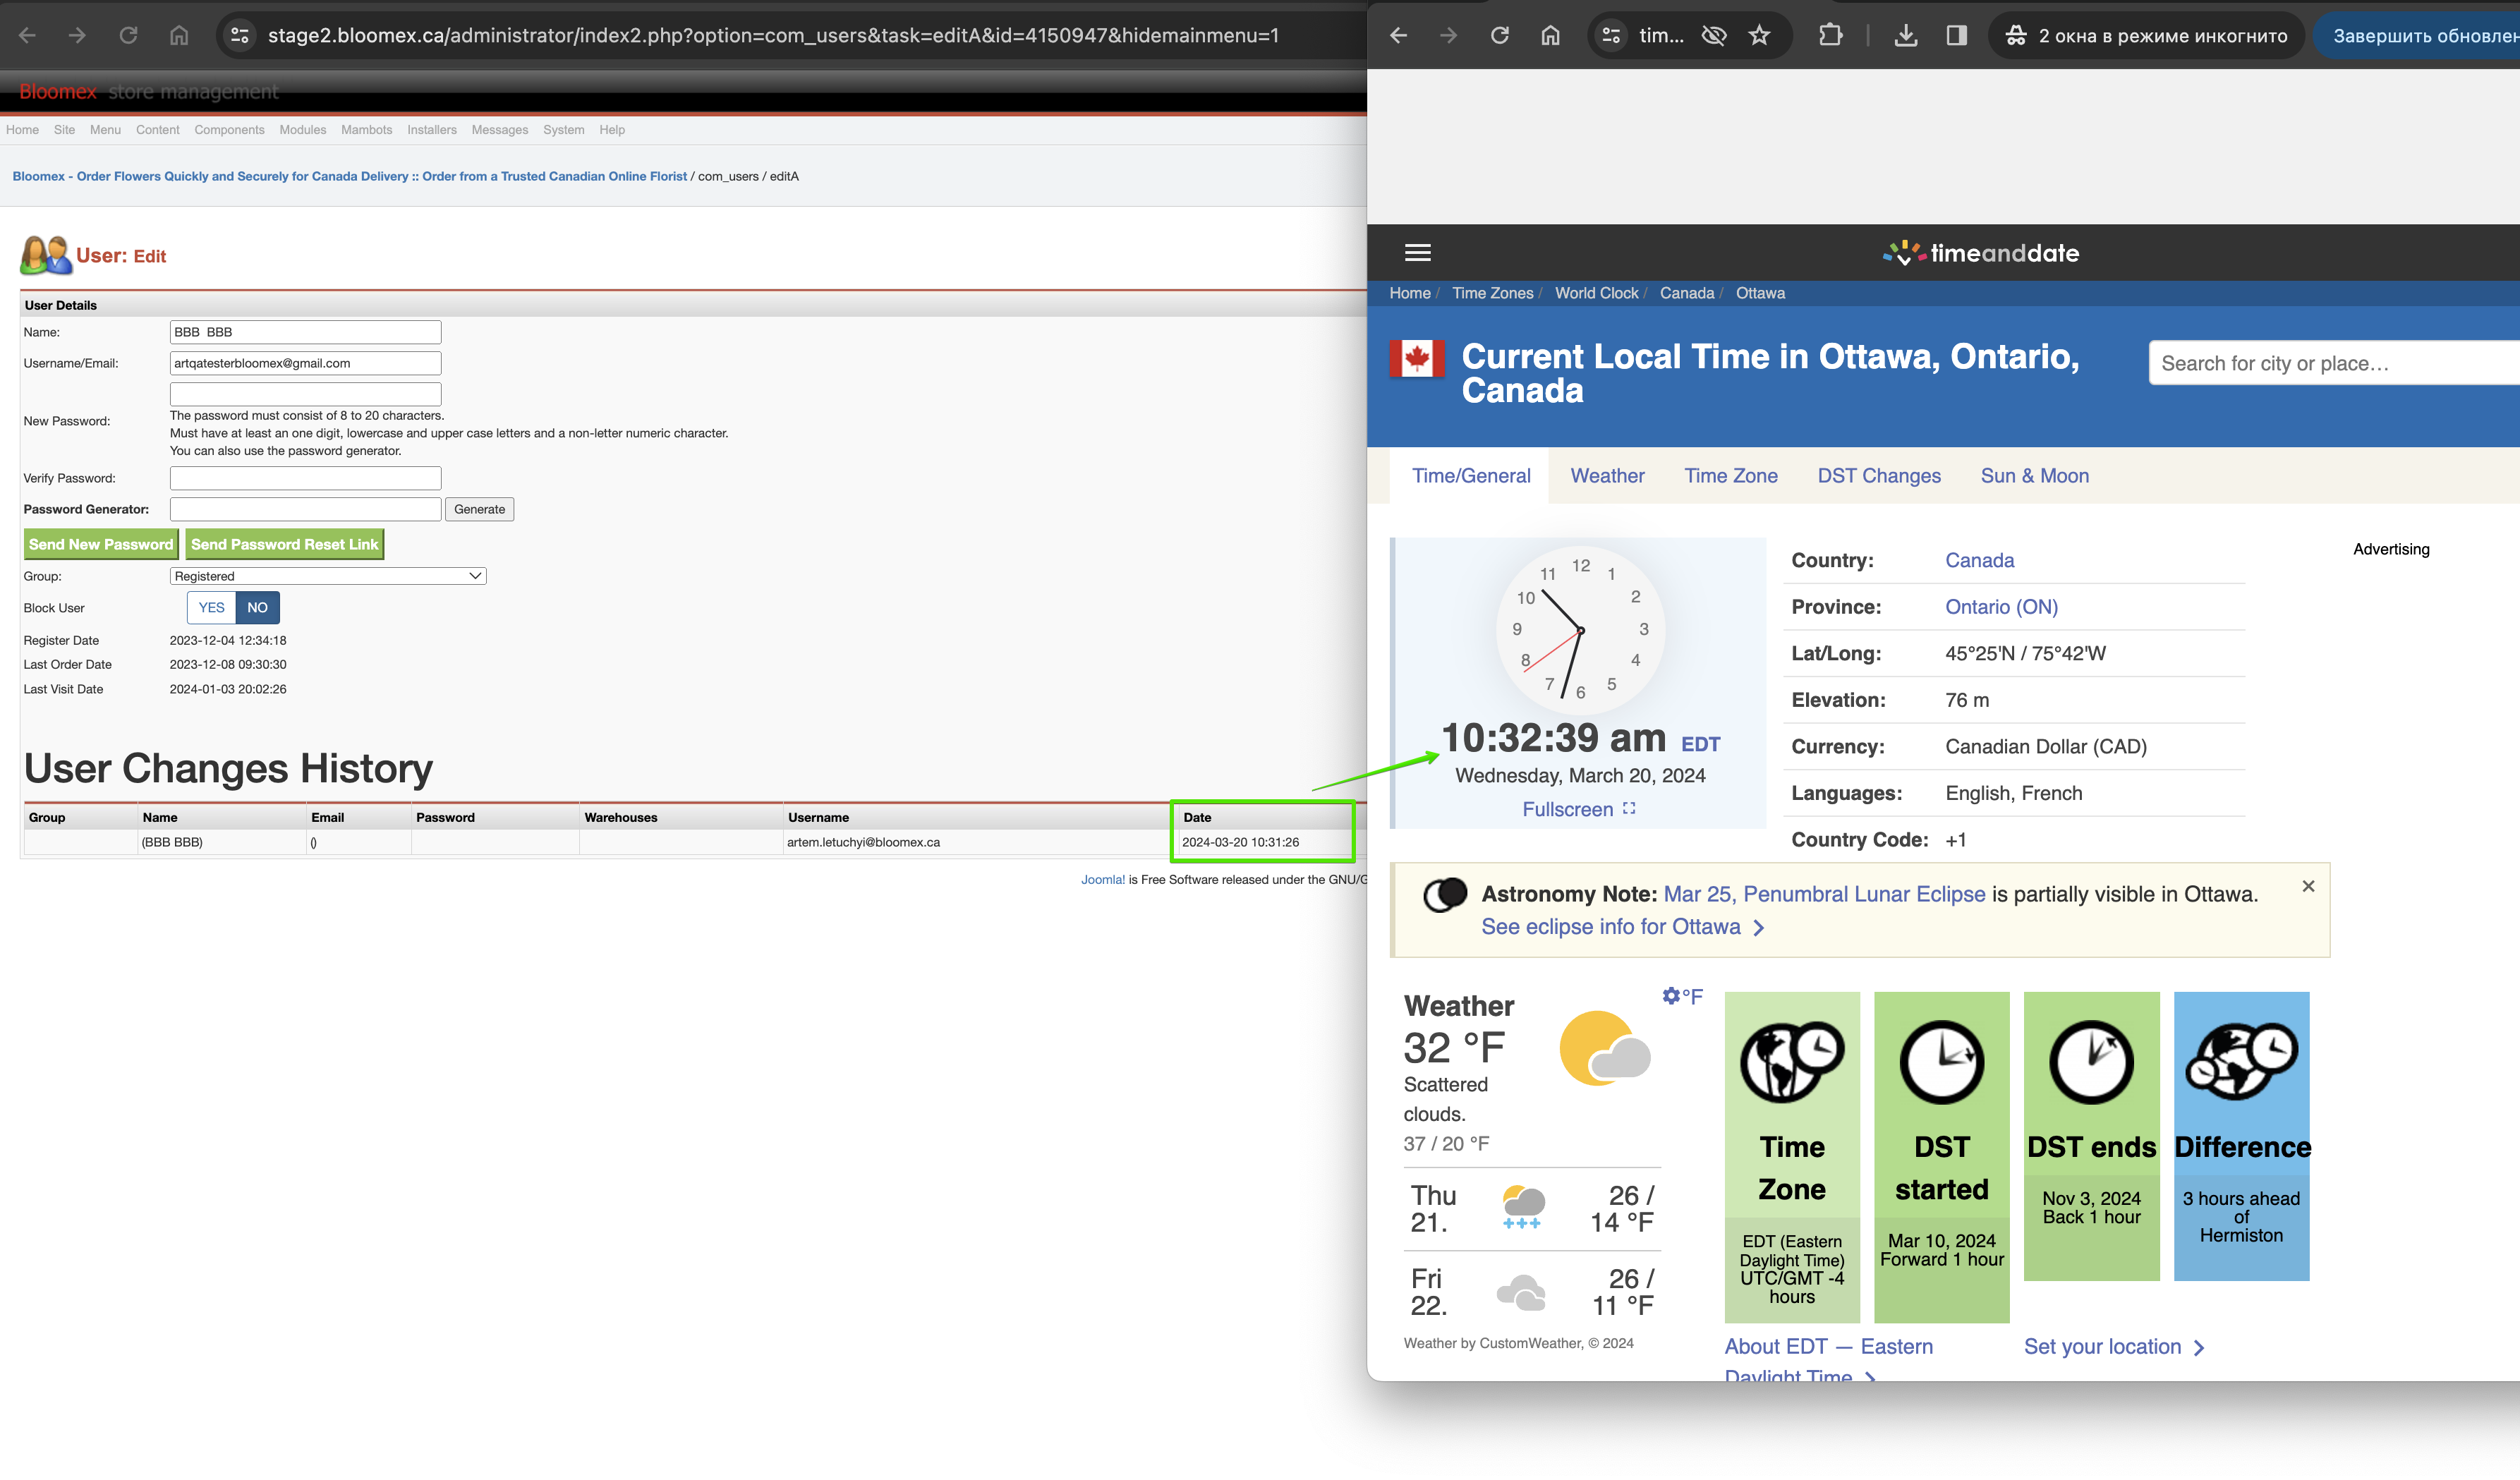This screenshot has width=2520, height=1480.
Task: Open the Mambots menu in Bloomex admin
Action: pos(366,130)
